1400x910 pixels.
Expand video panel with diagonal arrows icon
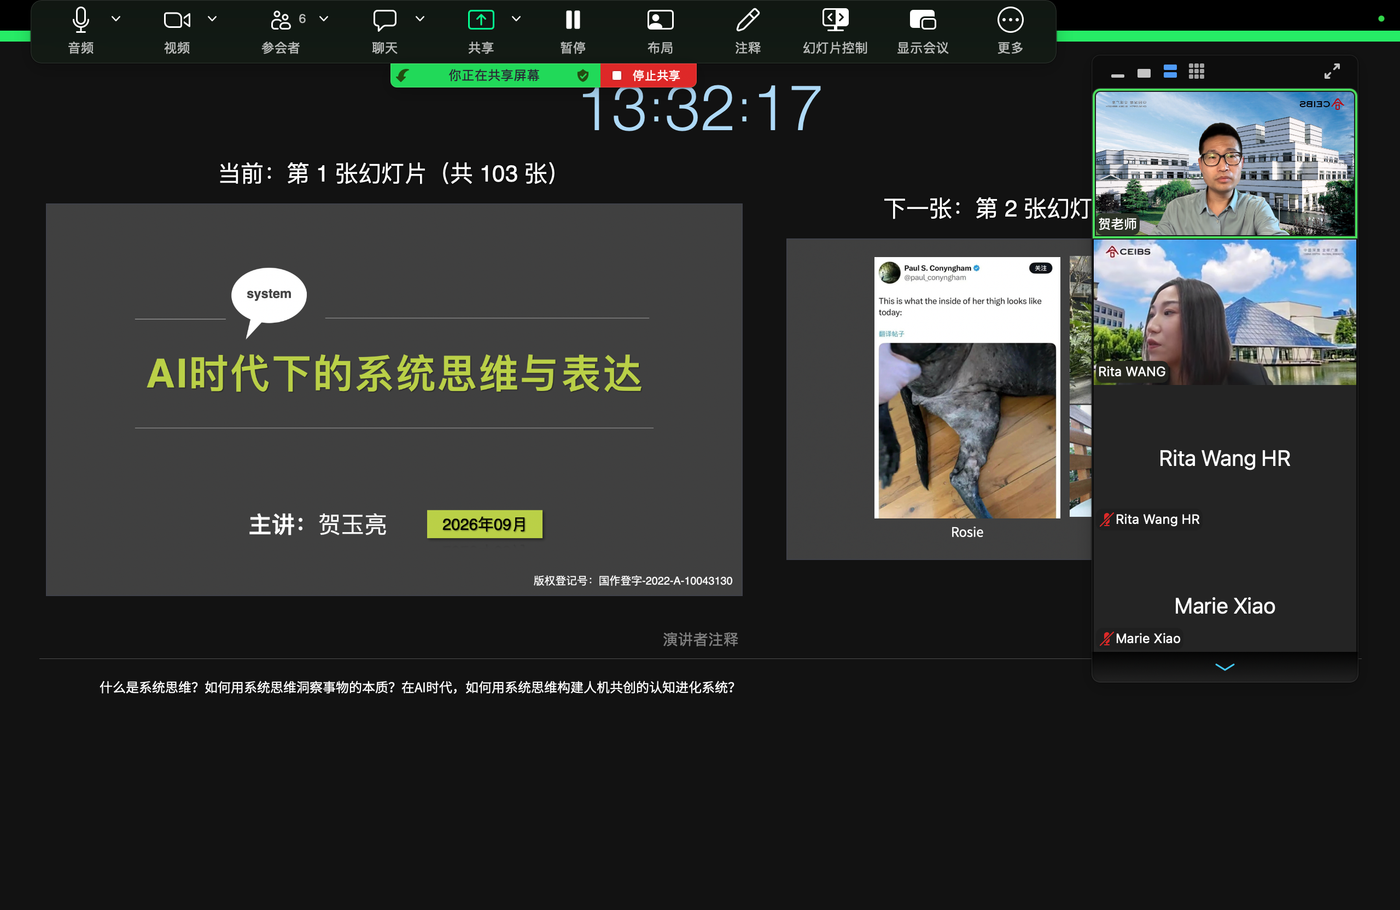click(1332, 71)
